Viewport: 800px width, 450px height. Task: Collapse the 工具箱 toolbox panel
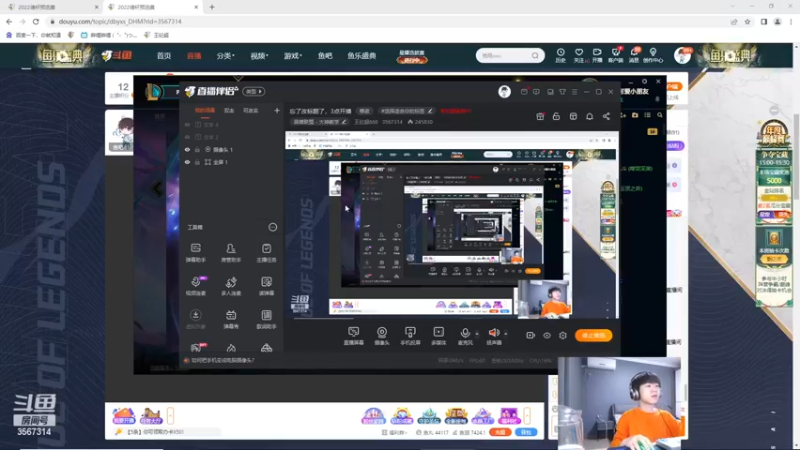[273, 227]
